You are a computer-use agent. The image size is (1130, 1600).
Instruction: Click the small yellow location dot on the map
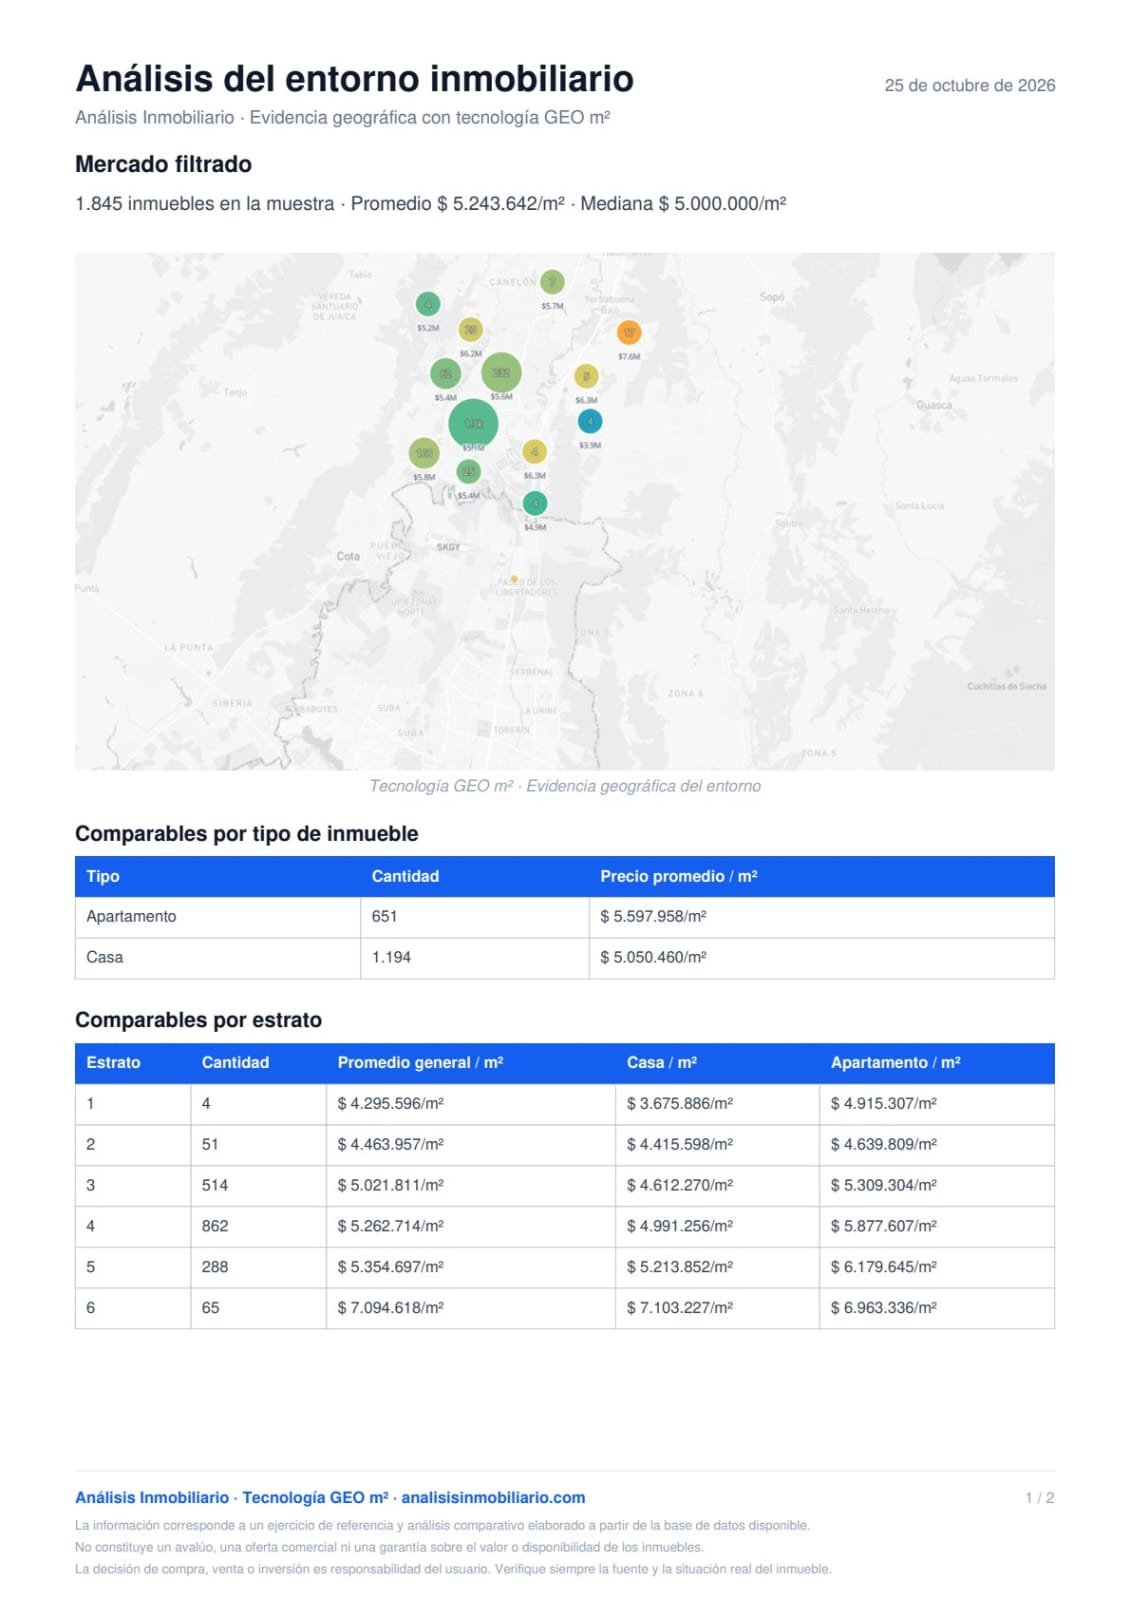click(514, 579)
